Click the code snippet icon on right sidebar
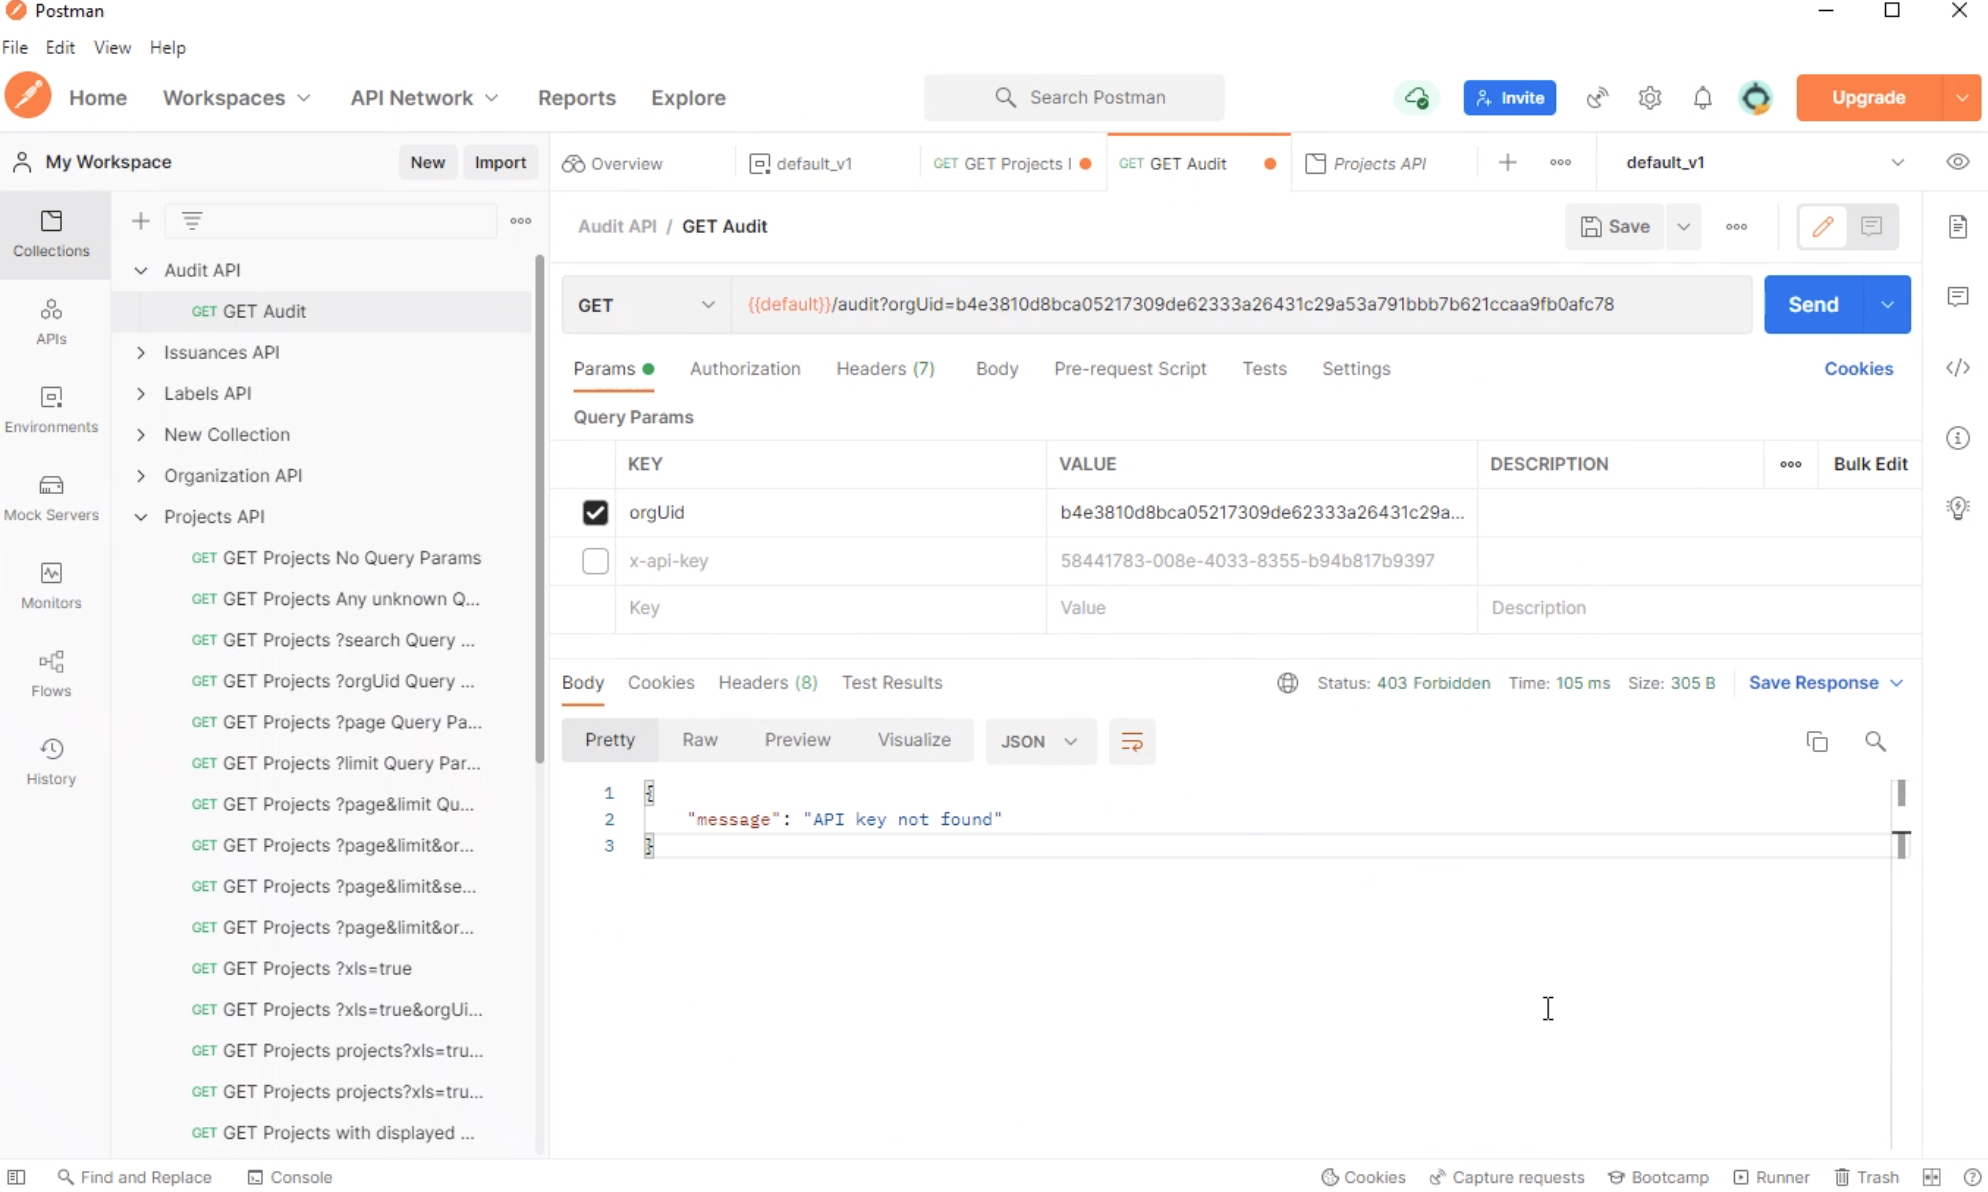1988x1192 pixels. (1957, 368)
